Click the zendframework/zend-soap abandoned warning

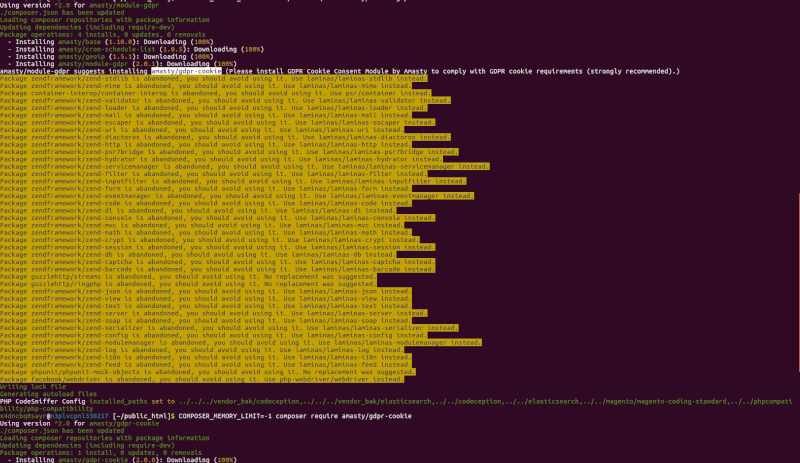click(206, 321)
